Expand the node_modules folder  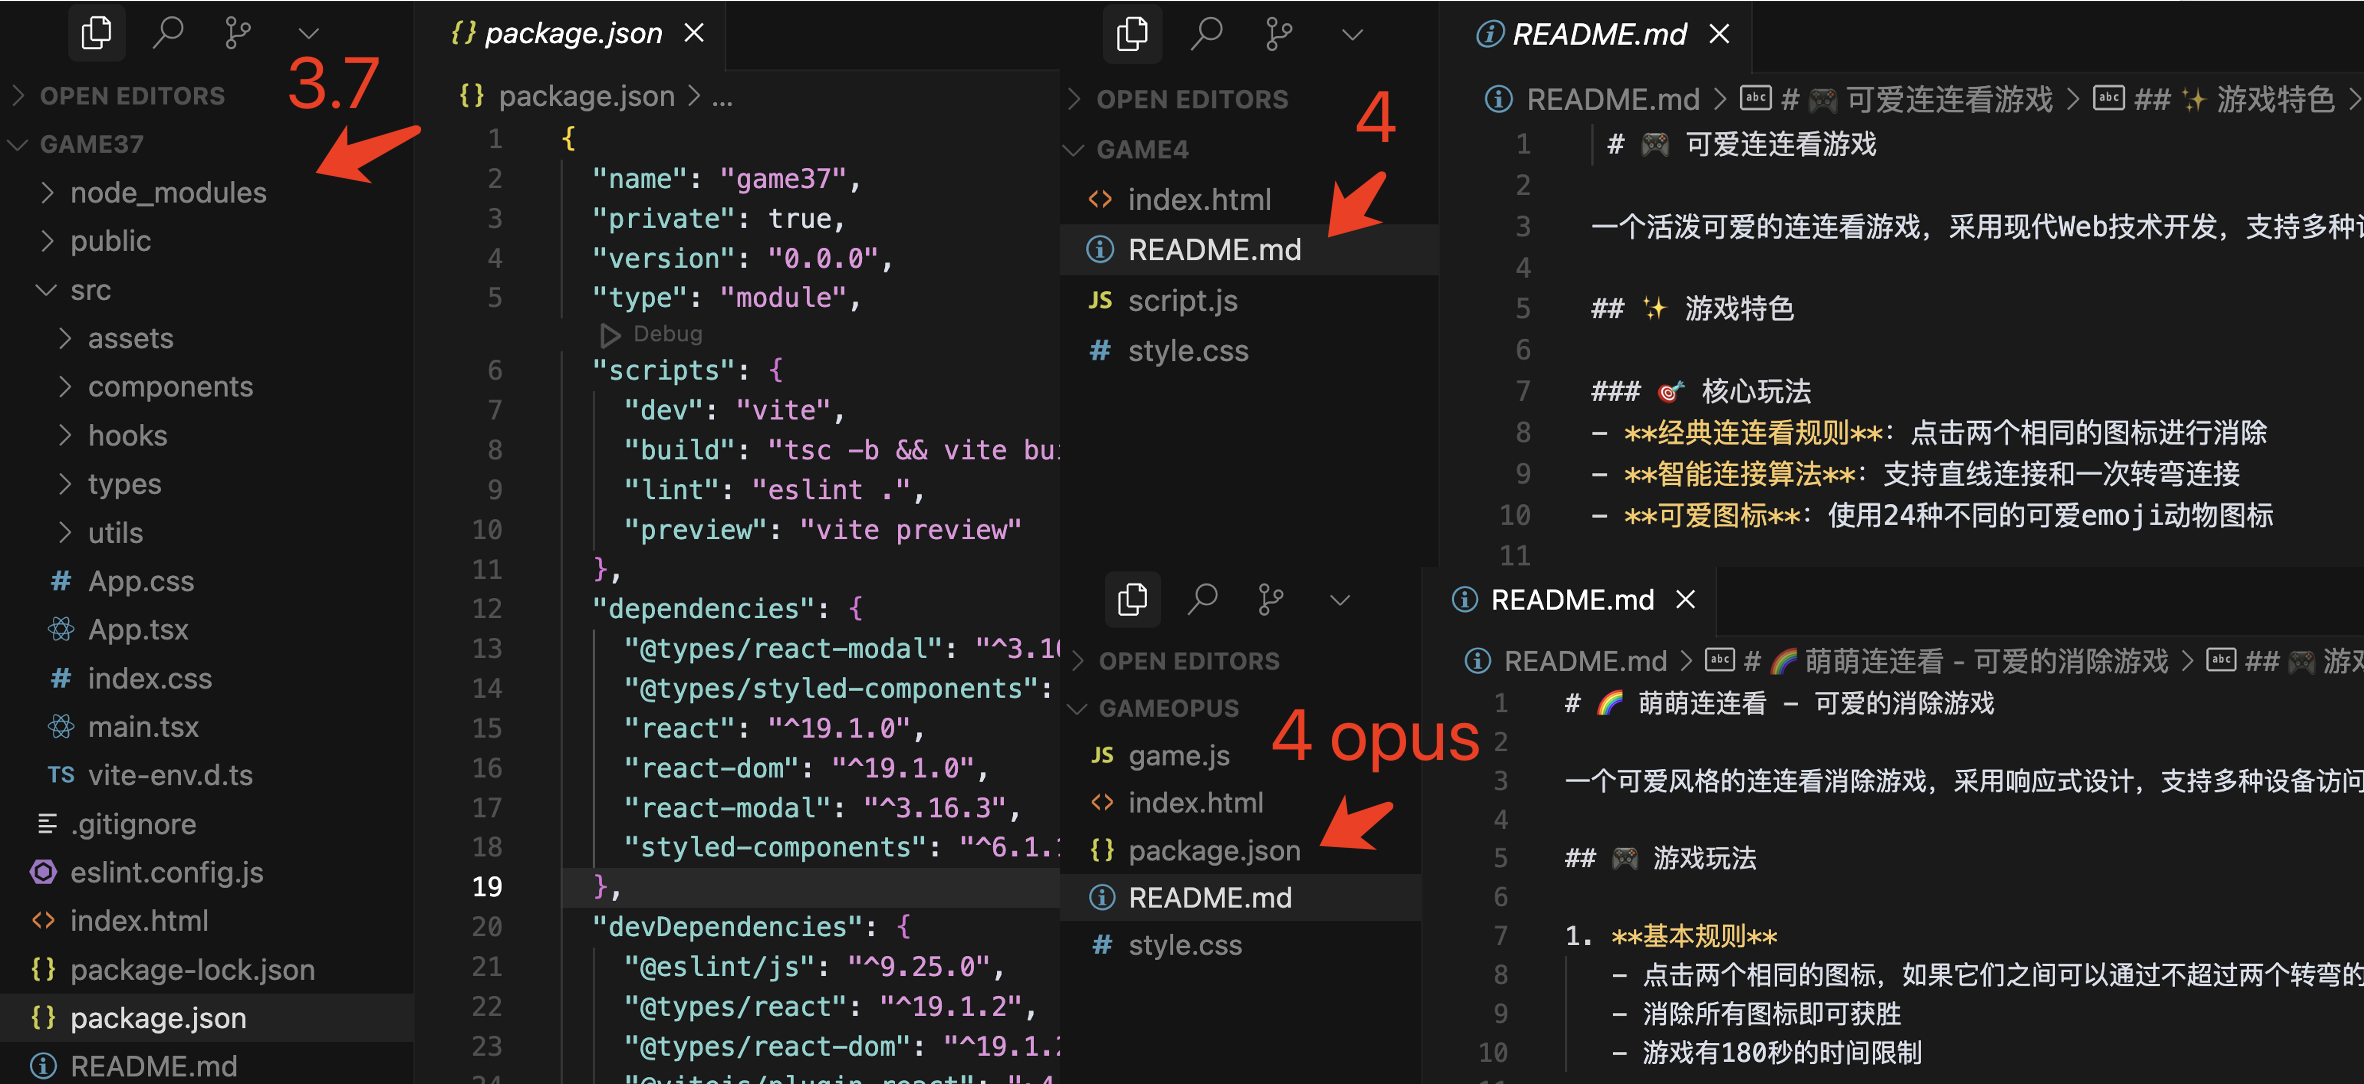(x=168, y=192)
